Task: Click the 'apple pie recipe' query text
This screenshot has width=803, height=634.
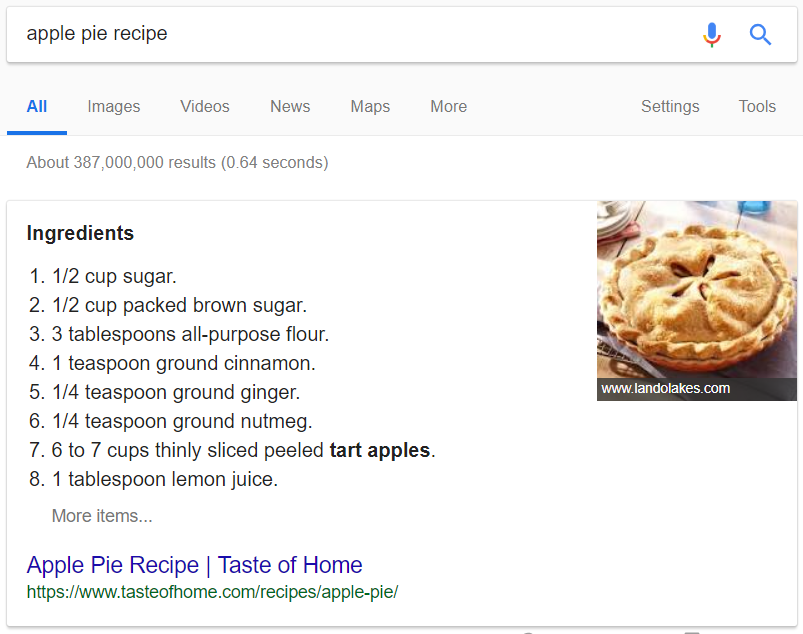Action: tap(96, 33)
